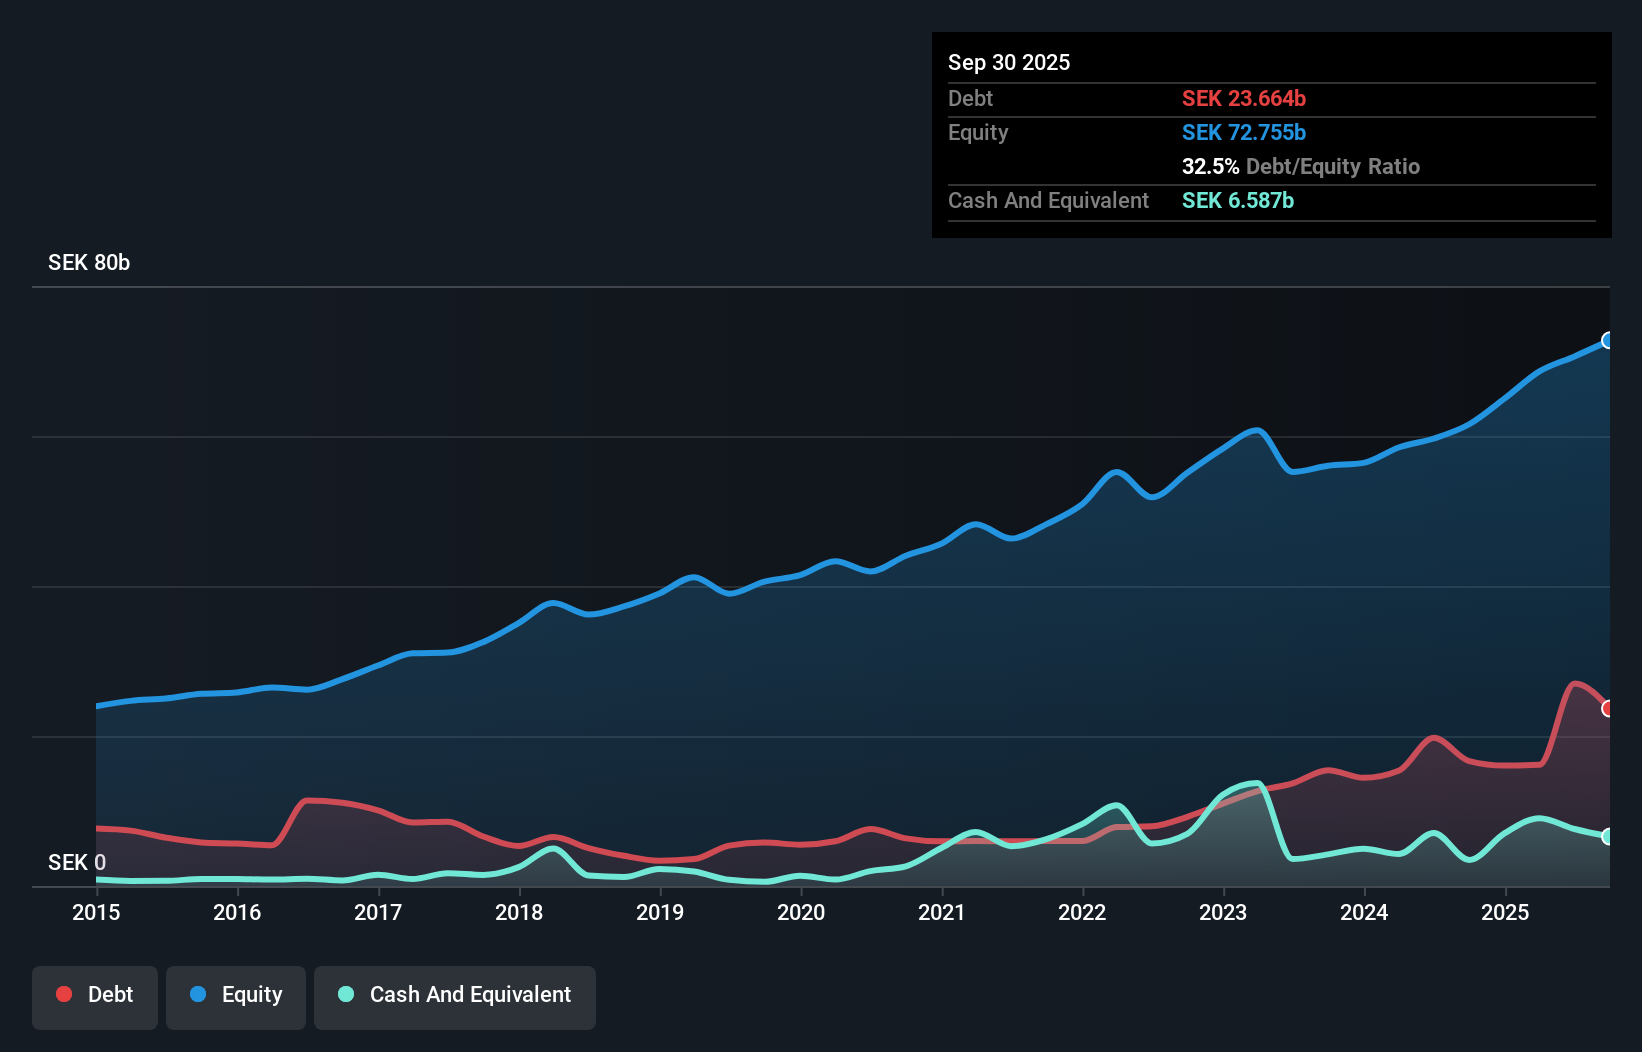Toggle the Cash And Equivalent series visibility
Image resolution: width=1642 pixels, height=1052 pixels.
pyautogui.click(x=455, y=997)
